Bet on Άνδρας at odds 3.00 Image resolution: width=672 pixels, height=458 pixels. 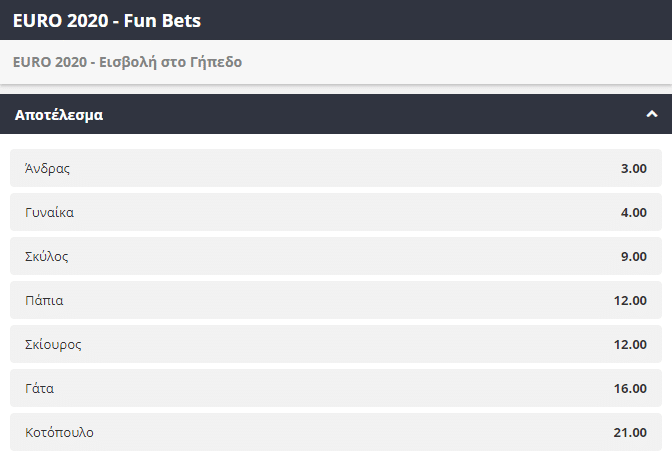pos(633,168)
